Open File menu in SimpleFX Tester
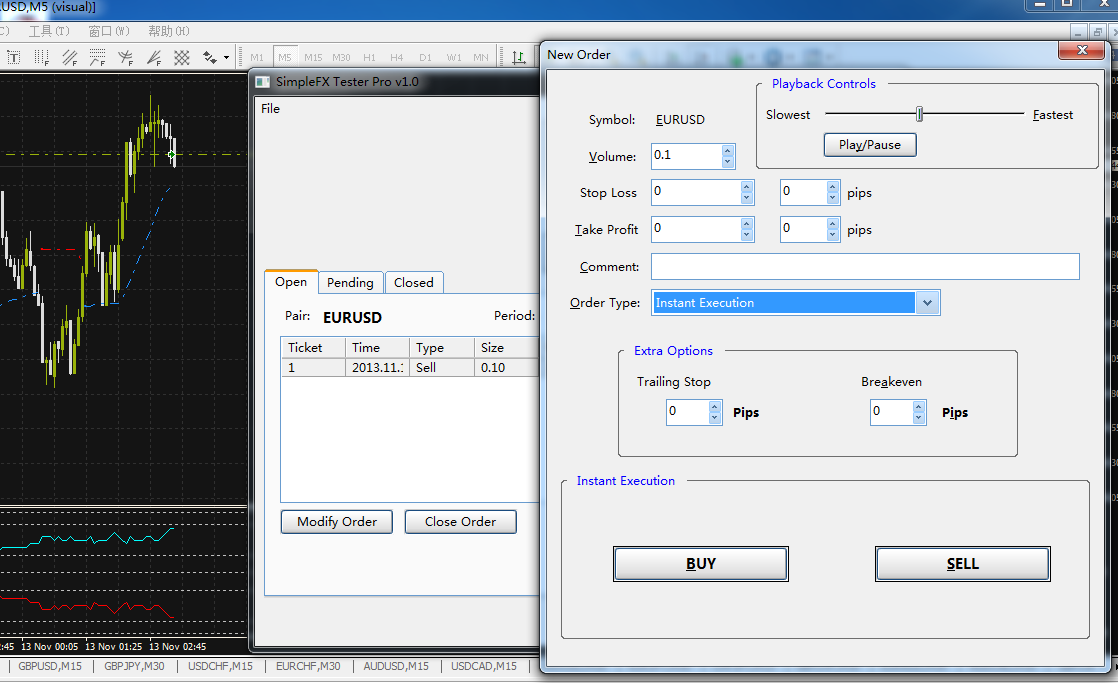Screen dimensions: 1118x683 tap(270, 108)
